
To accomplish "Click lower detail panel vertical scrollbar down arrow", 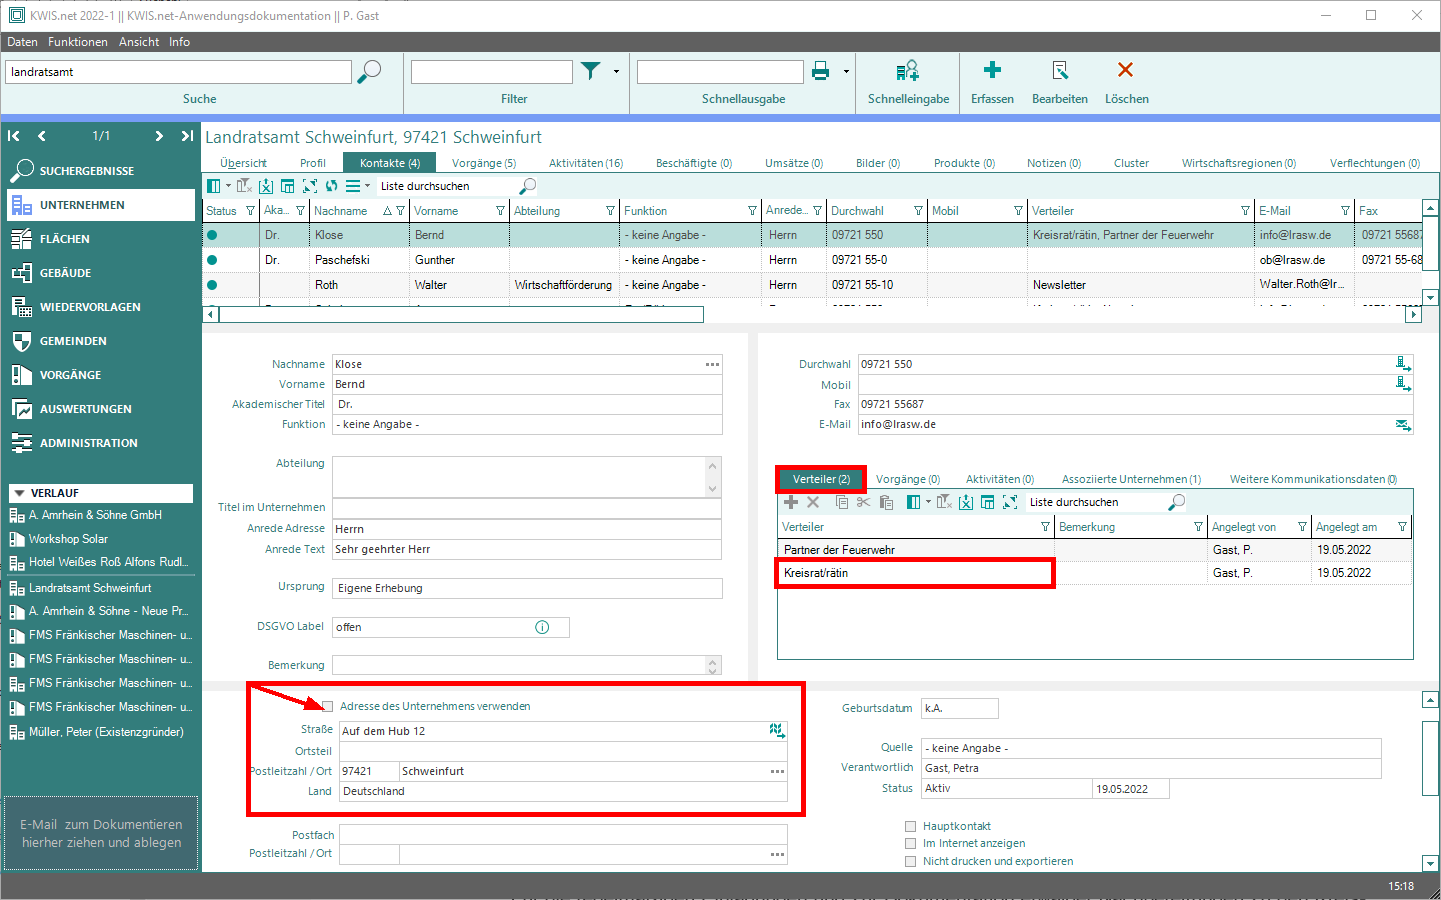I will click(1430, 863).
